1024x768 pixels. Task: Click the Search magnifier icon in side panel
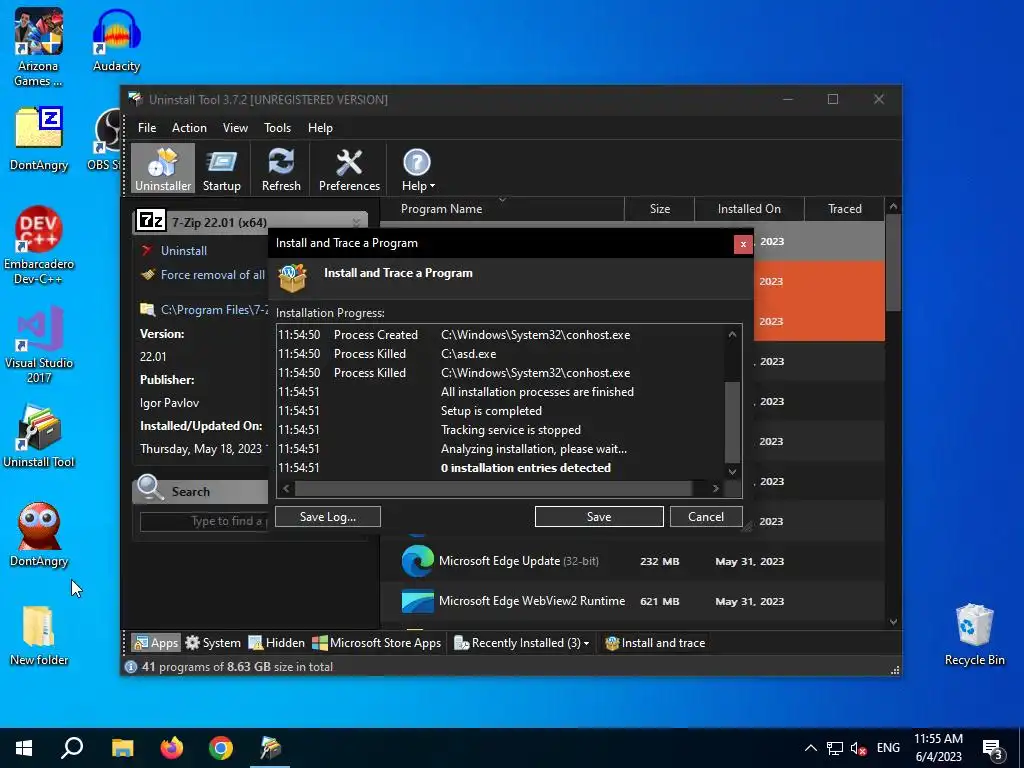(x=150, y=488)
